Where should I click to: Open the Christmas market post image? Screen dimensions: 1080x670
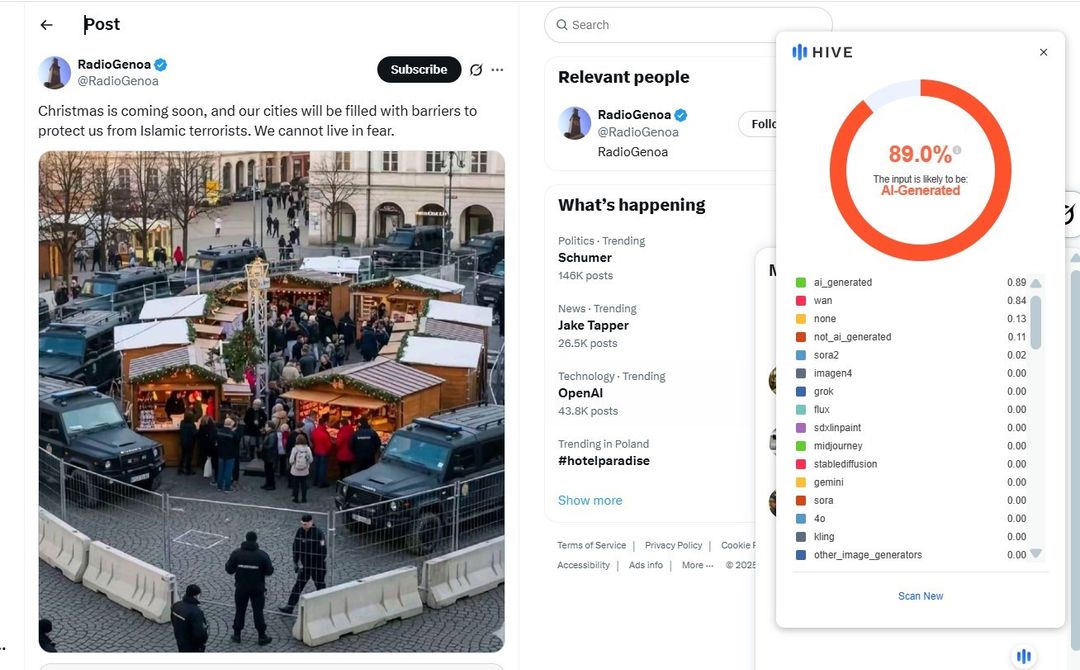(271, 401)
